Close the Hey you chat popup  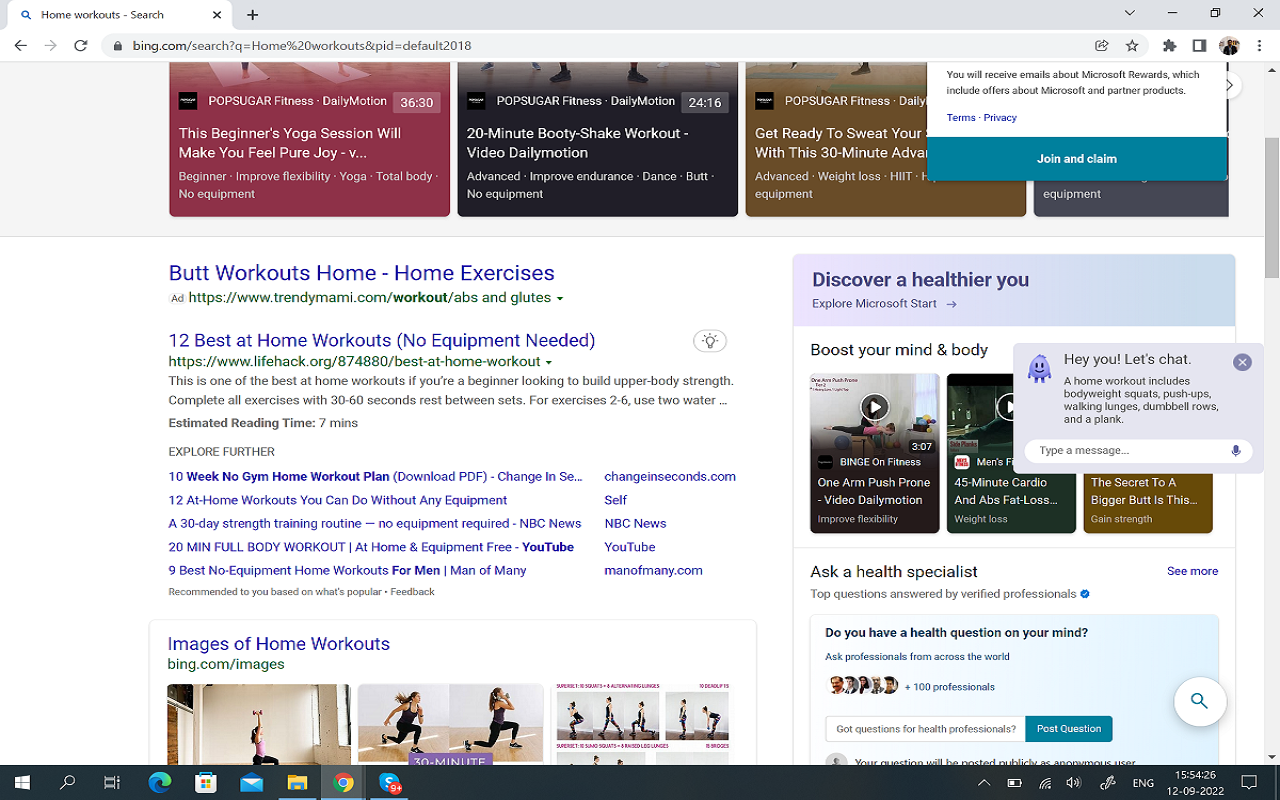click(1242, 362)
